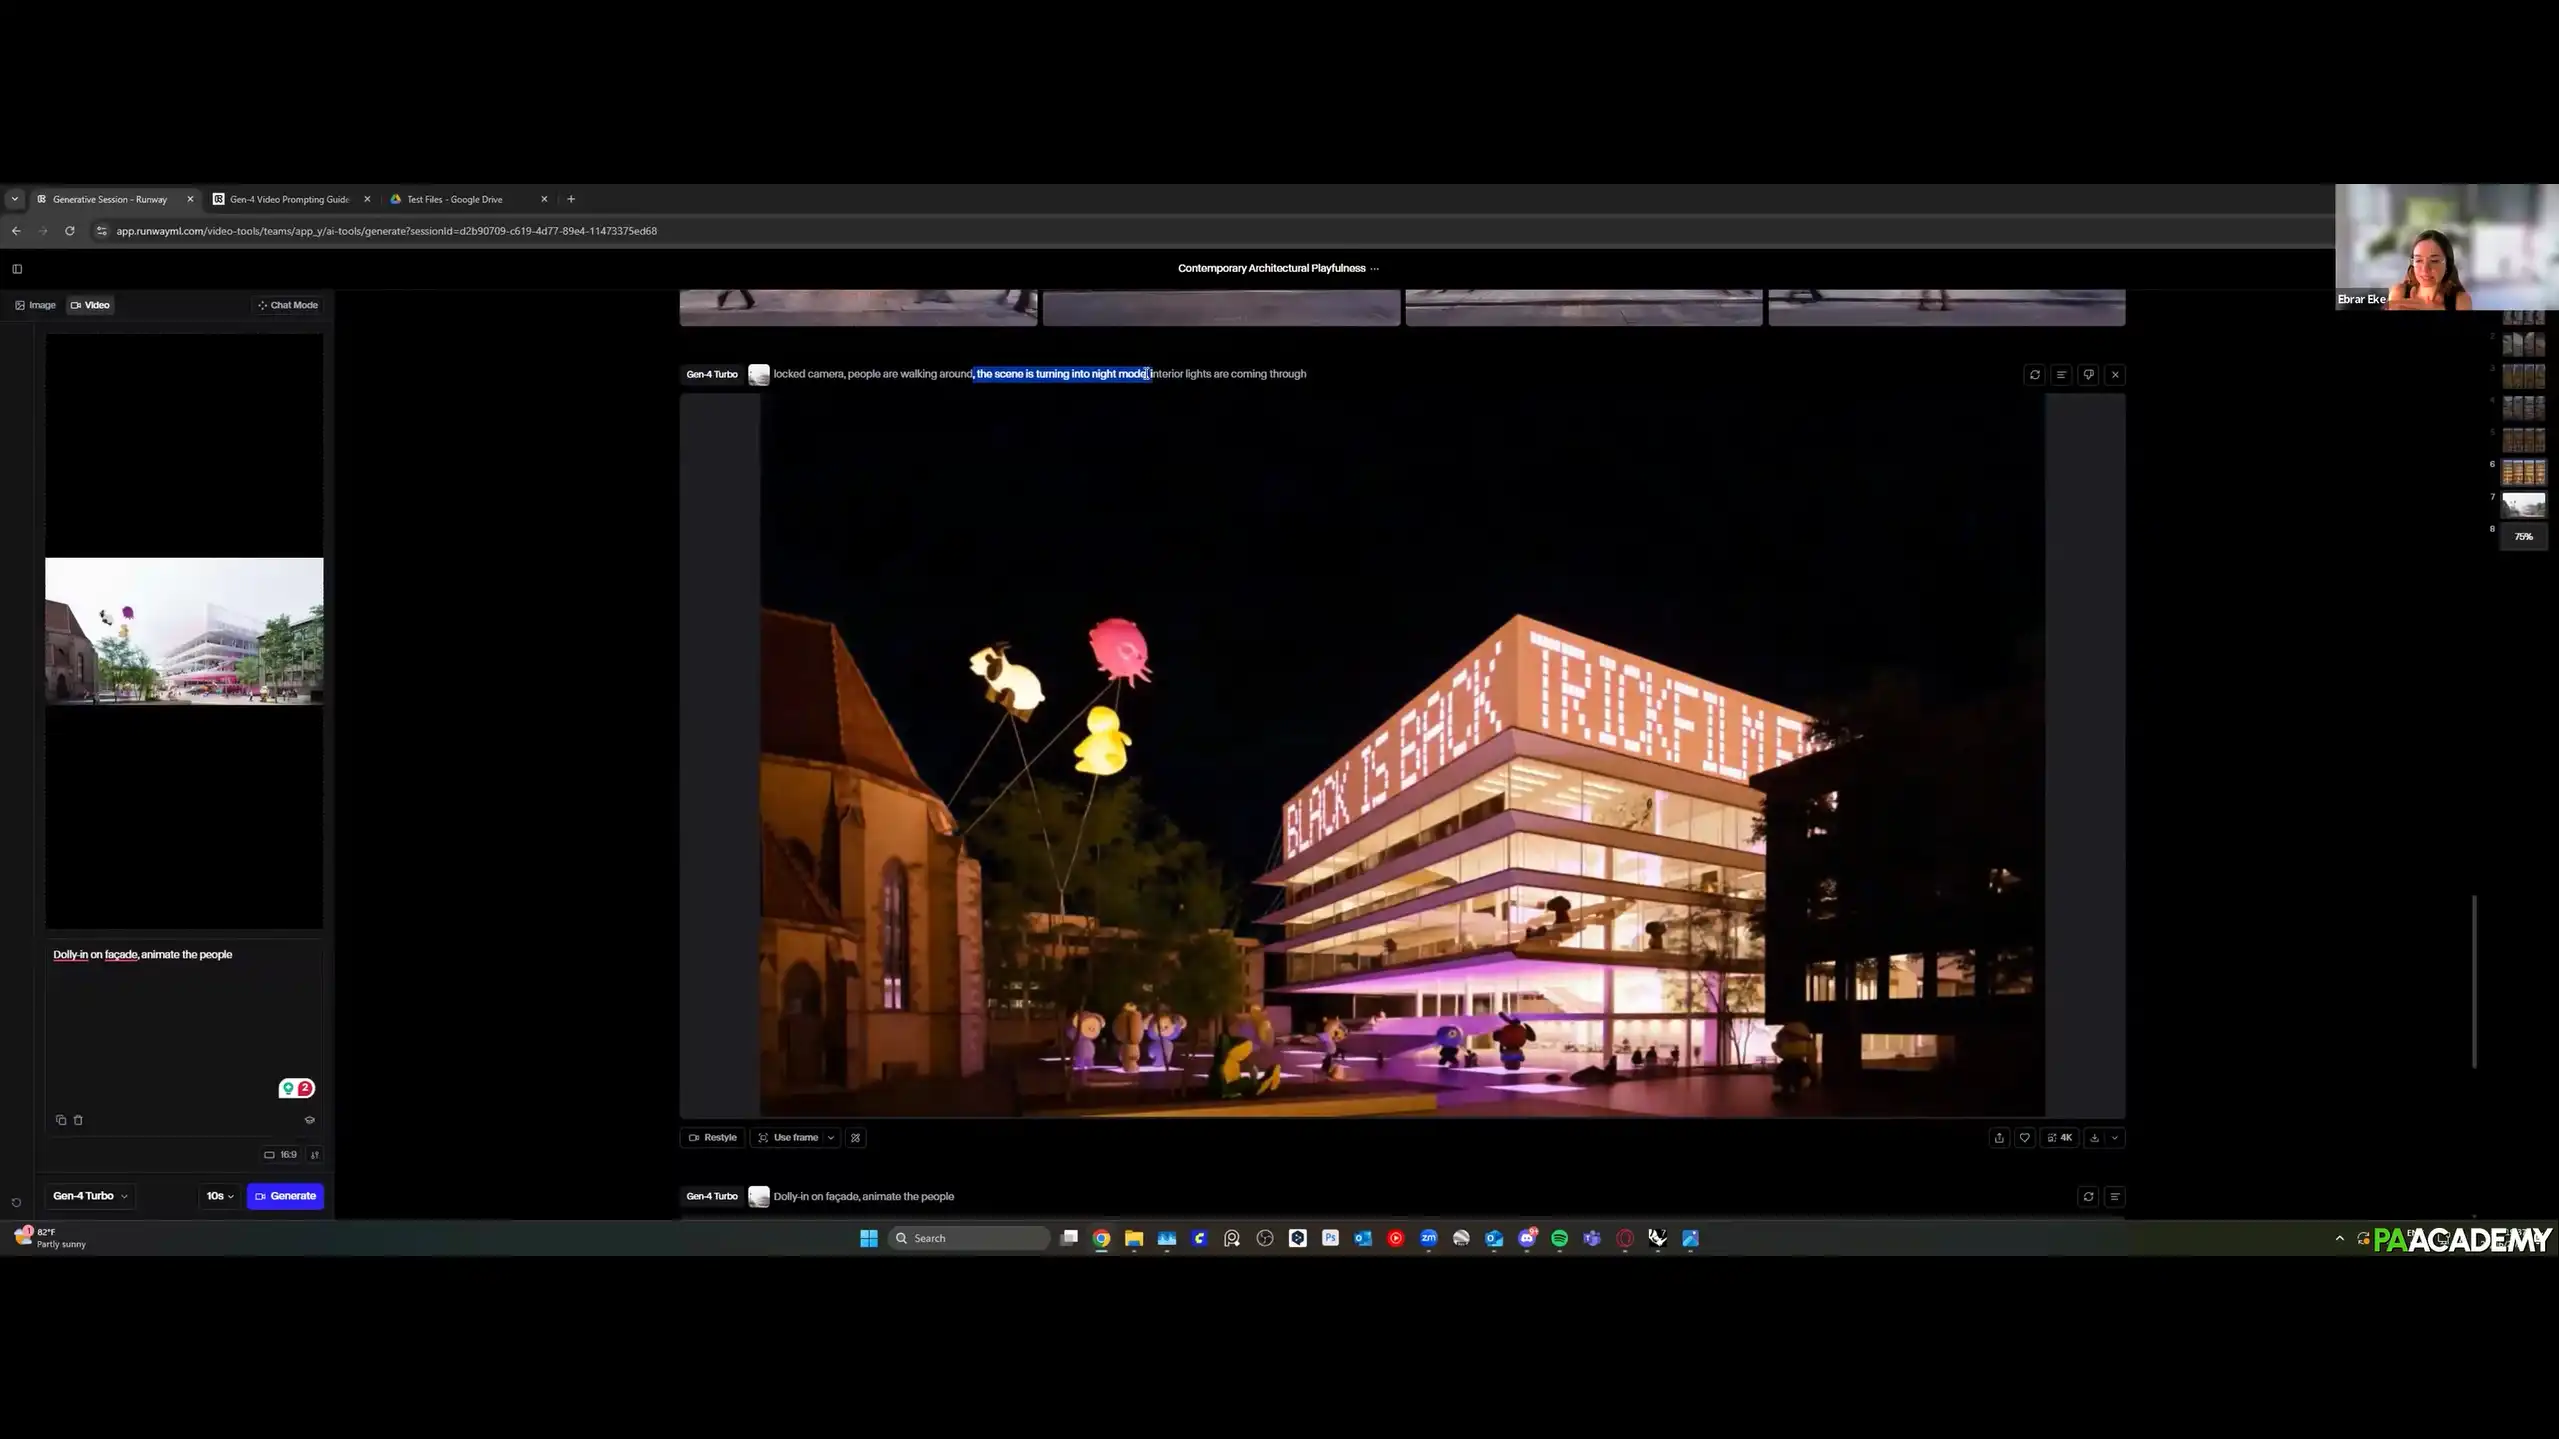Delete the prompt with the trash icon

tap(78, 1120)
